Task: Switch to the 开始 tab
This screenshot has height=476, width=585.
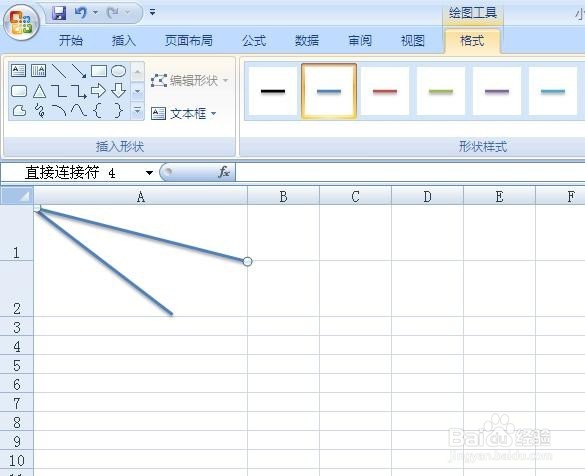Action: (71, 40)
